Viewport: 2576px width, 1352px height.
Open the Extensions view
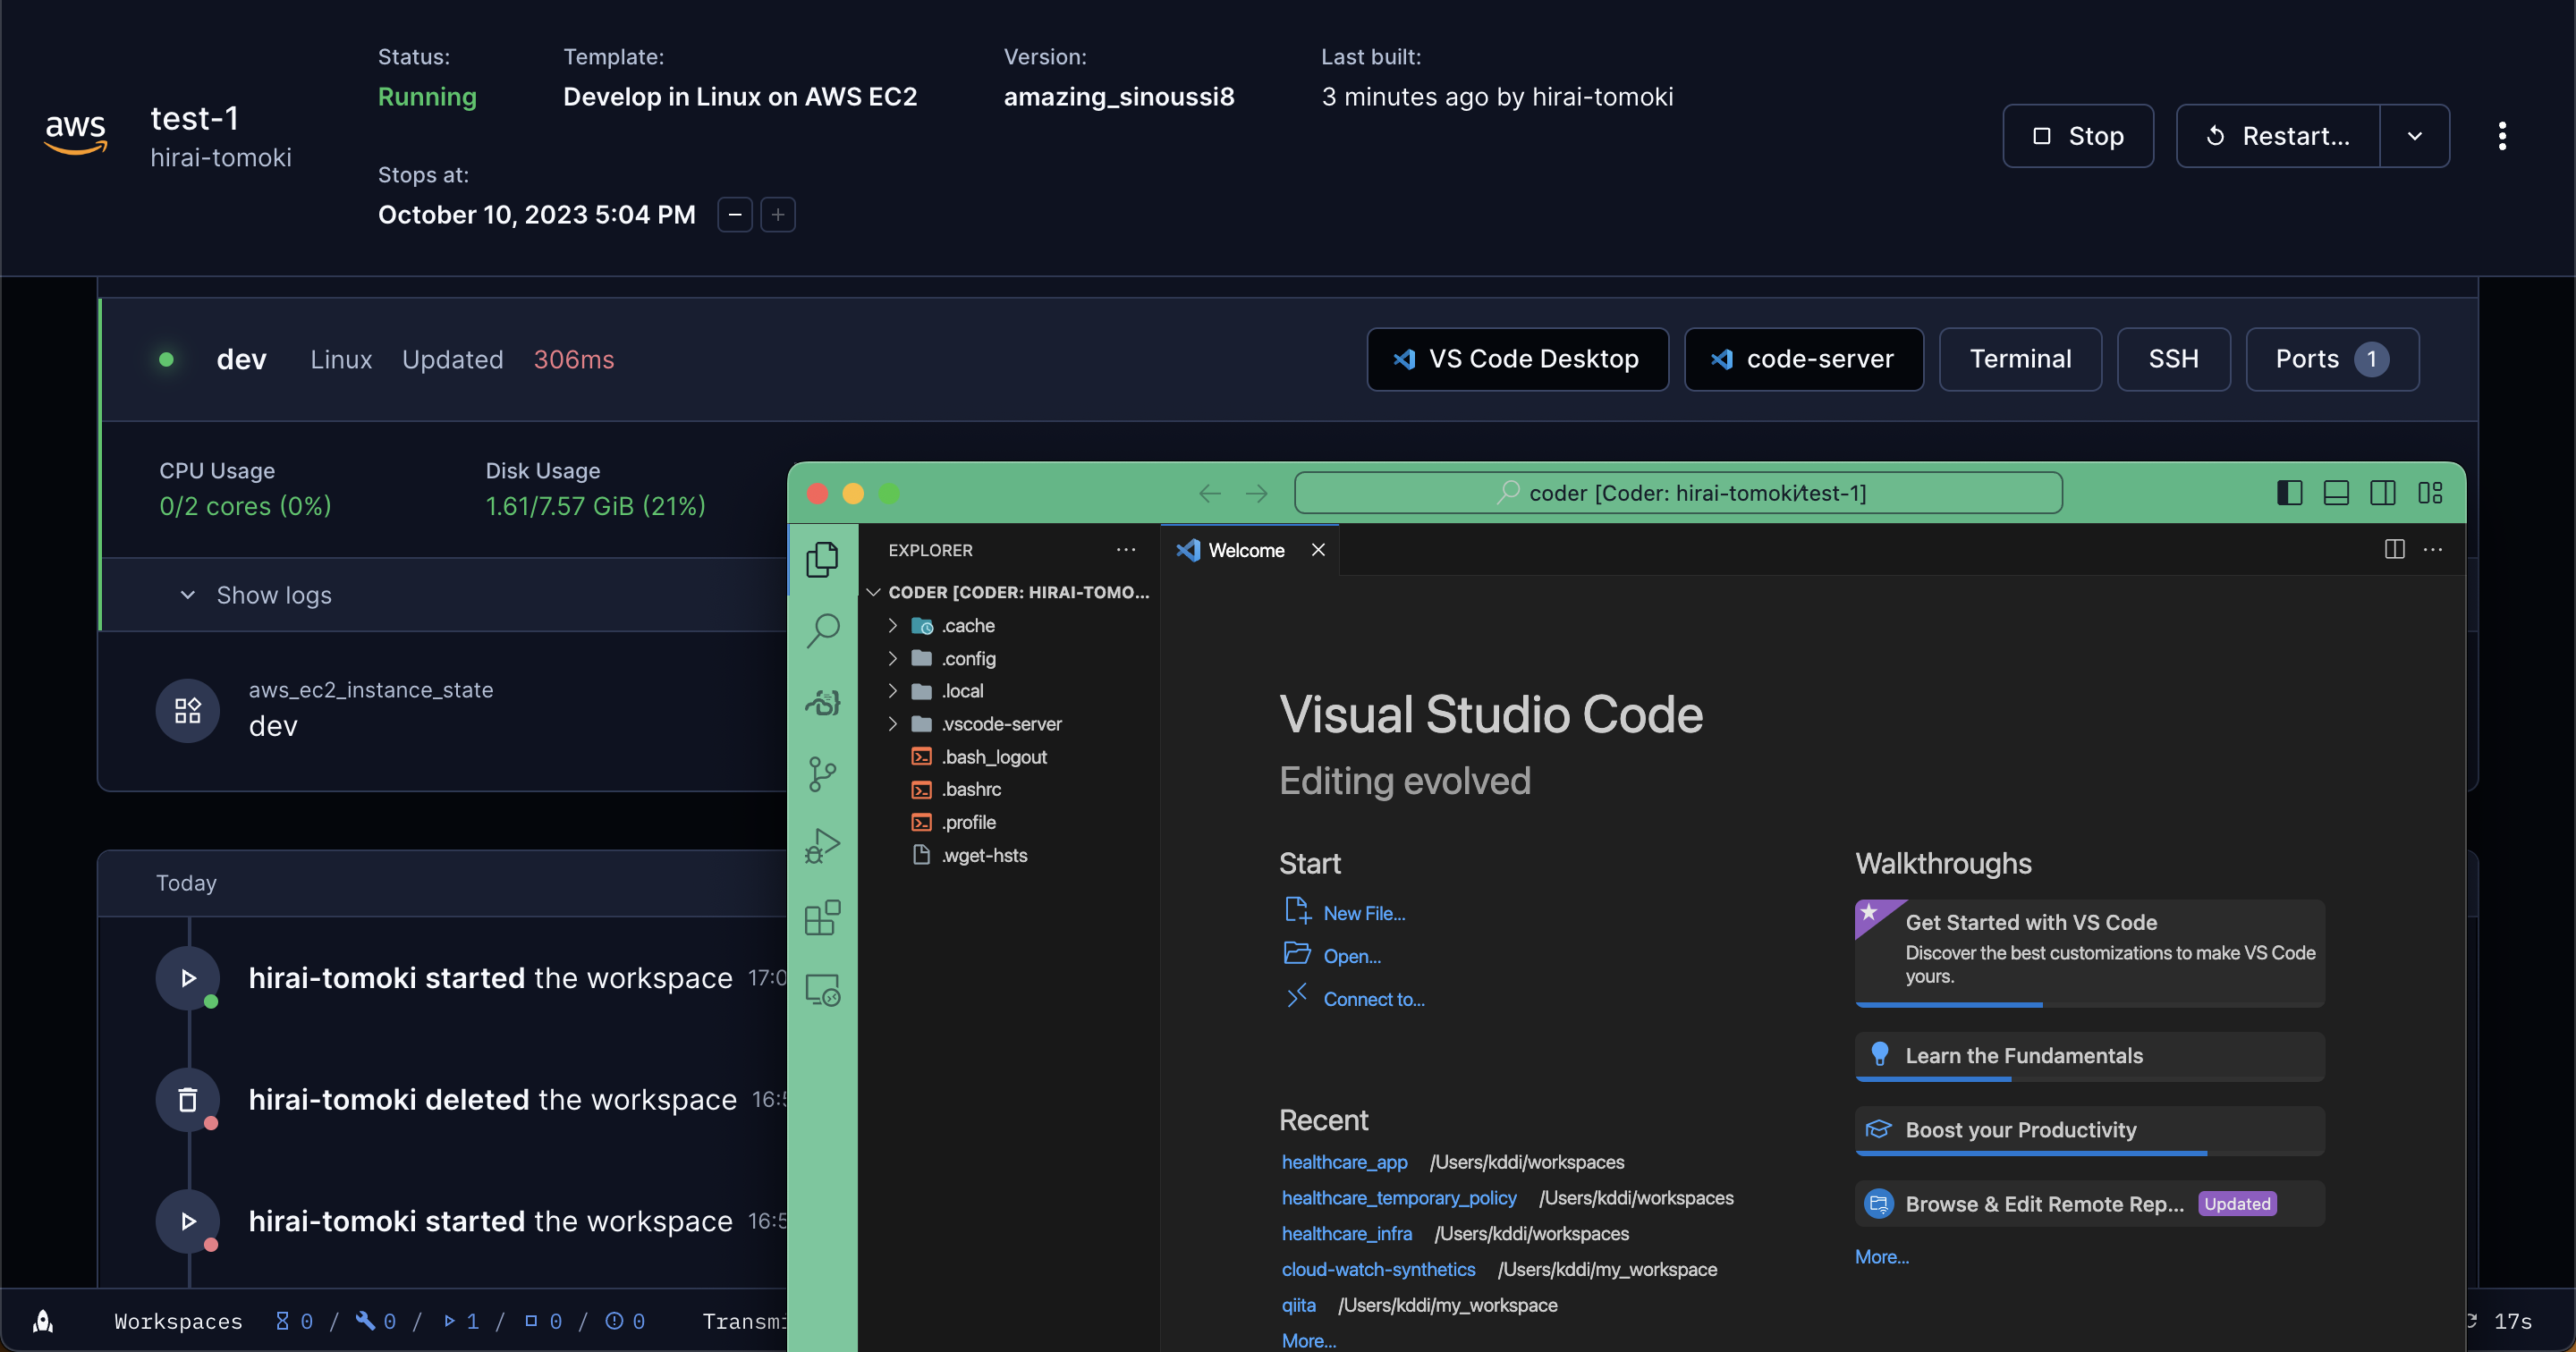click(823, 917)
